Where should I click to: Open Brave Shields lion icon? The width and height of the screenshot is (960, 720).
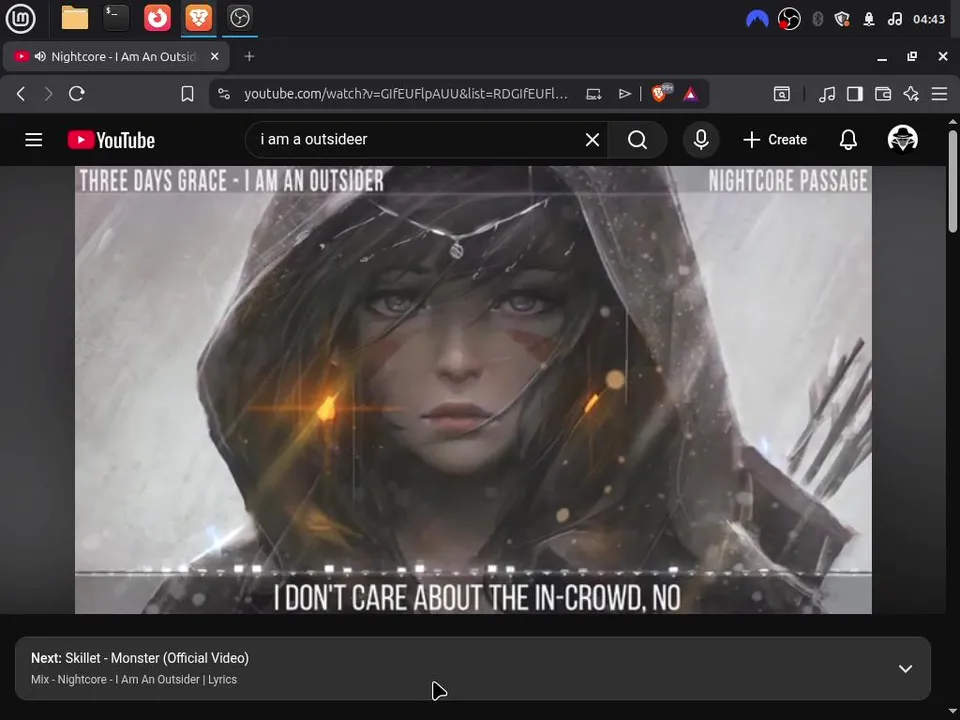pos(659,94)
